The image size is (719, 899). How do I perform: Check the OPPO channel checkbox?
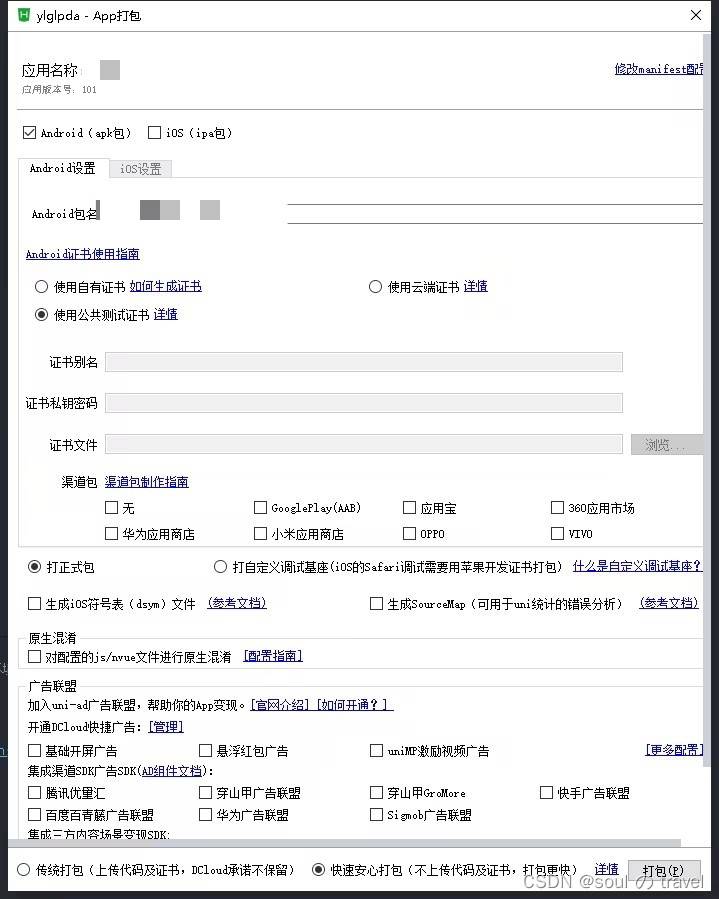pos(409,534)
